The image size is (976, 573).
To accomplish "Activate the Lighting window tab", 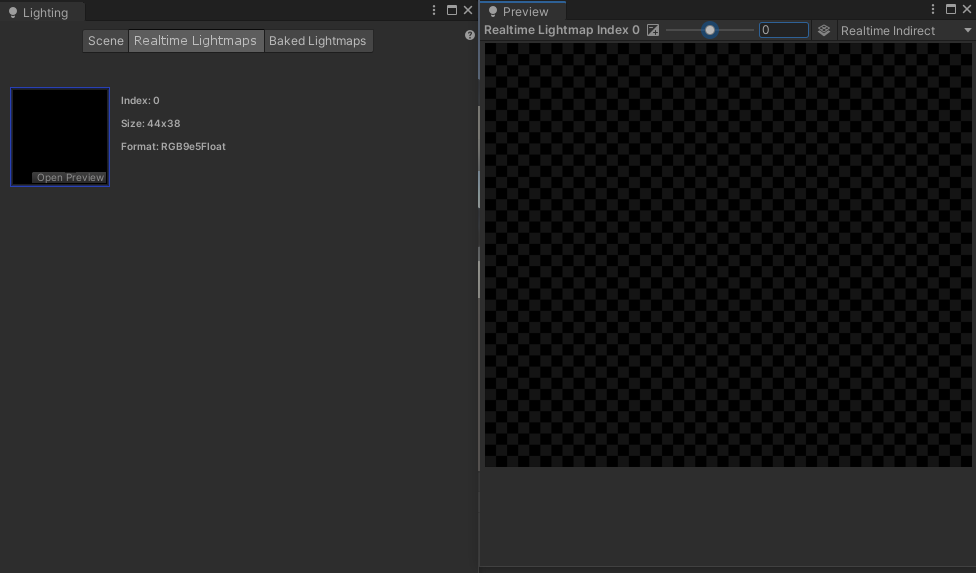I will 41,12.
